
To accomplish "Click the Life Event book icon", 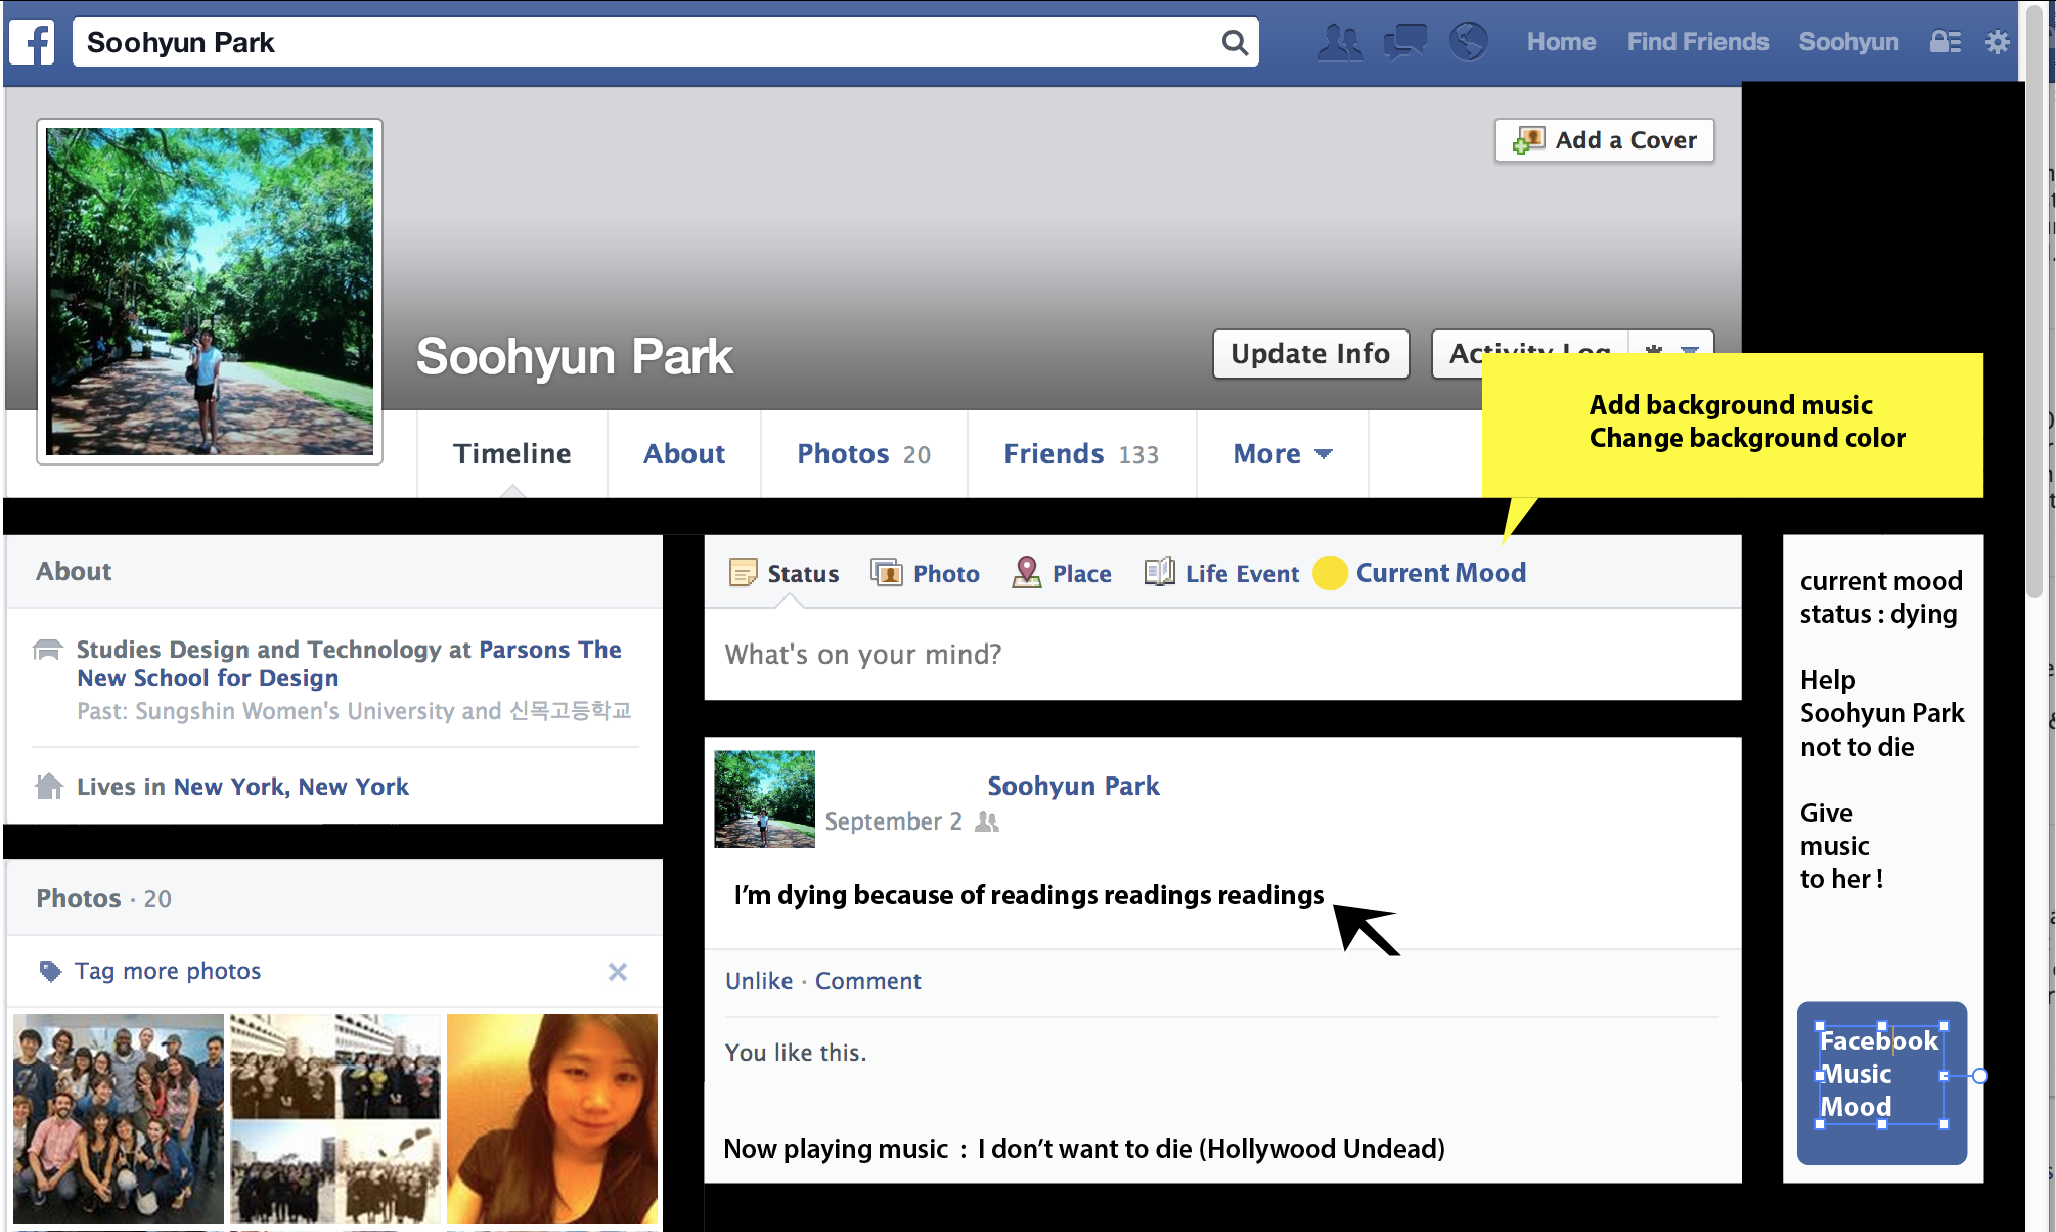I will (1159, 572).
